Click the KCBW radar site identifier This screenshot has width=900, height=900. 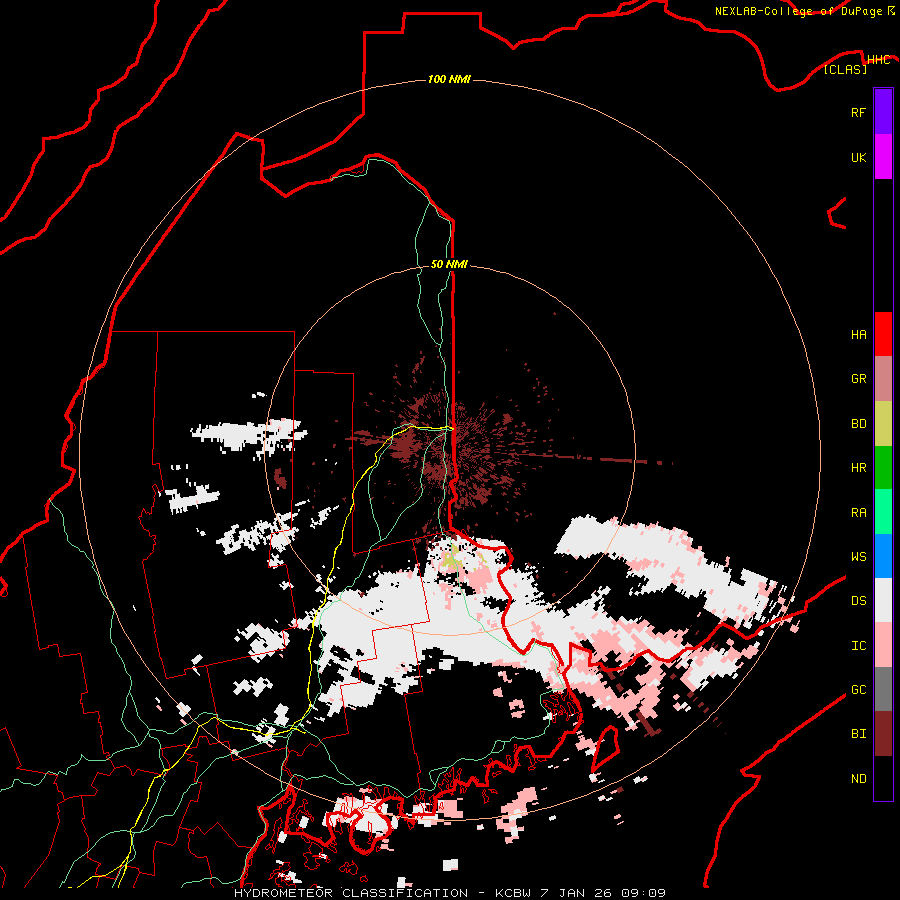(x=514, y=893)
